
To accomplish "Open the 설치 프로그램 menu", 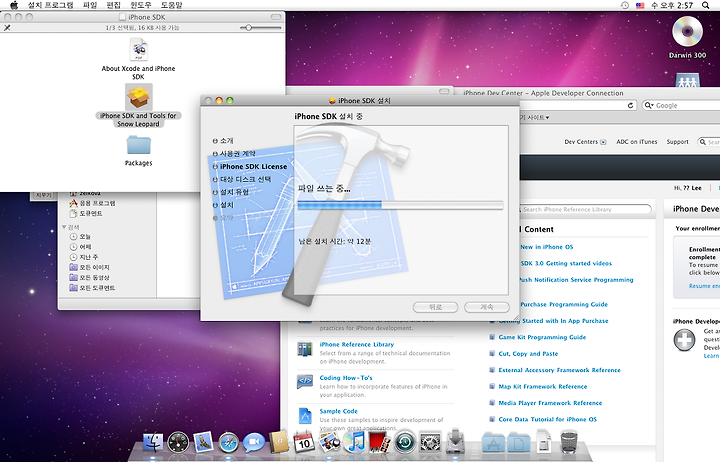I will pos(51,5).
